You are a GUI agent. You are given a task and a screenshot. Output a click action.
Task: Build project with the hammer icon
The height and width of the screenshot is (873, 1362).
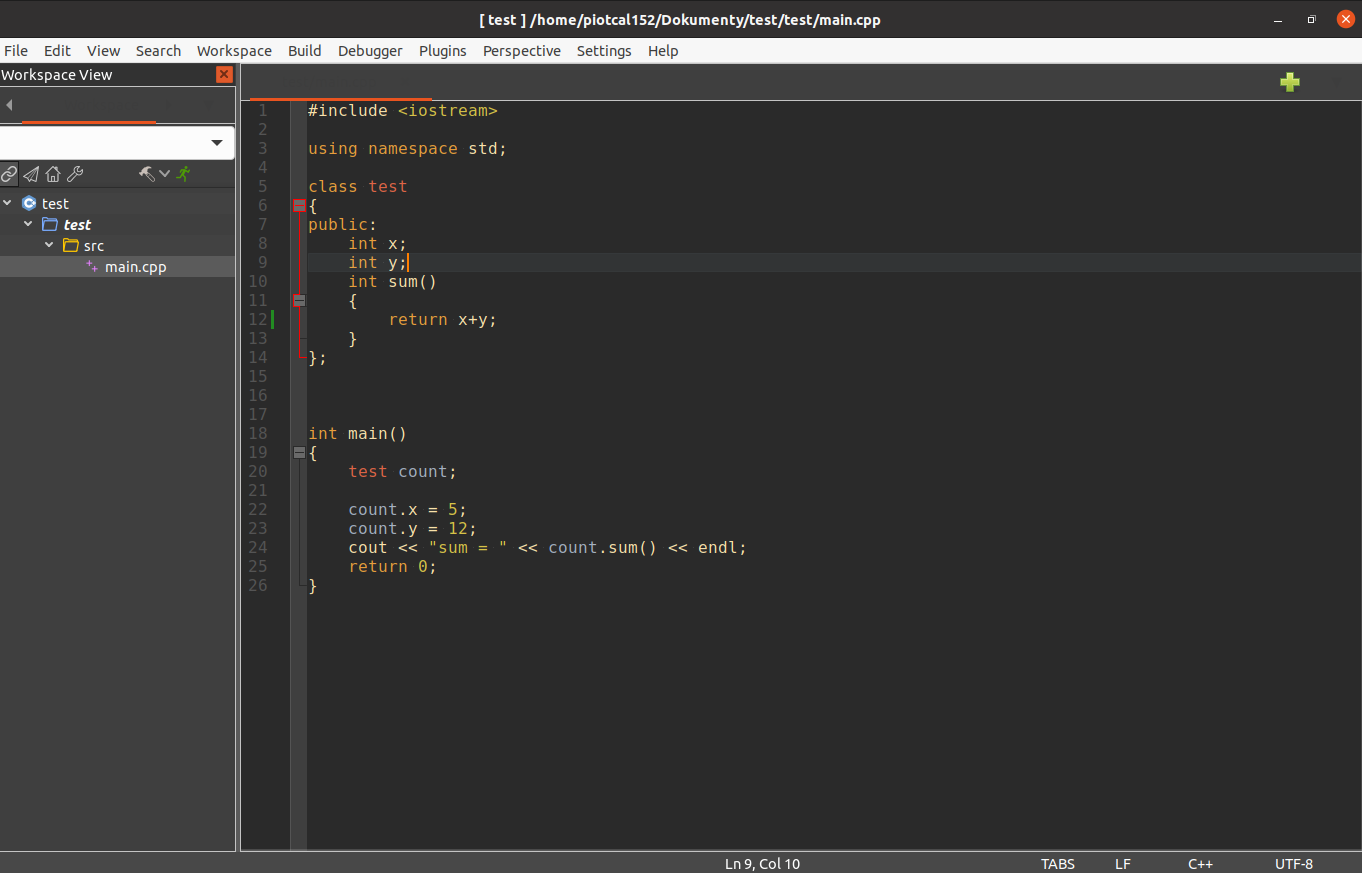click(x=147, y=174)
